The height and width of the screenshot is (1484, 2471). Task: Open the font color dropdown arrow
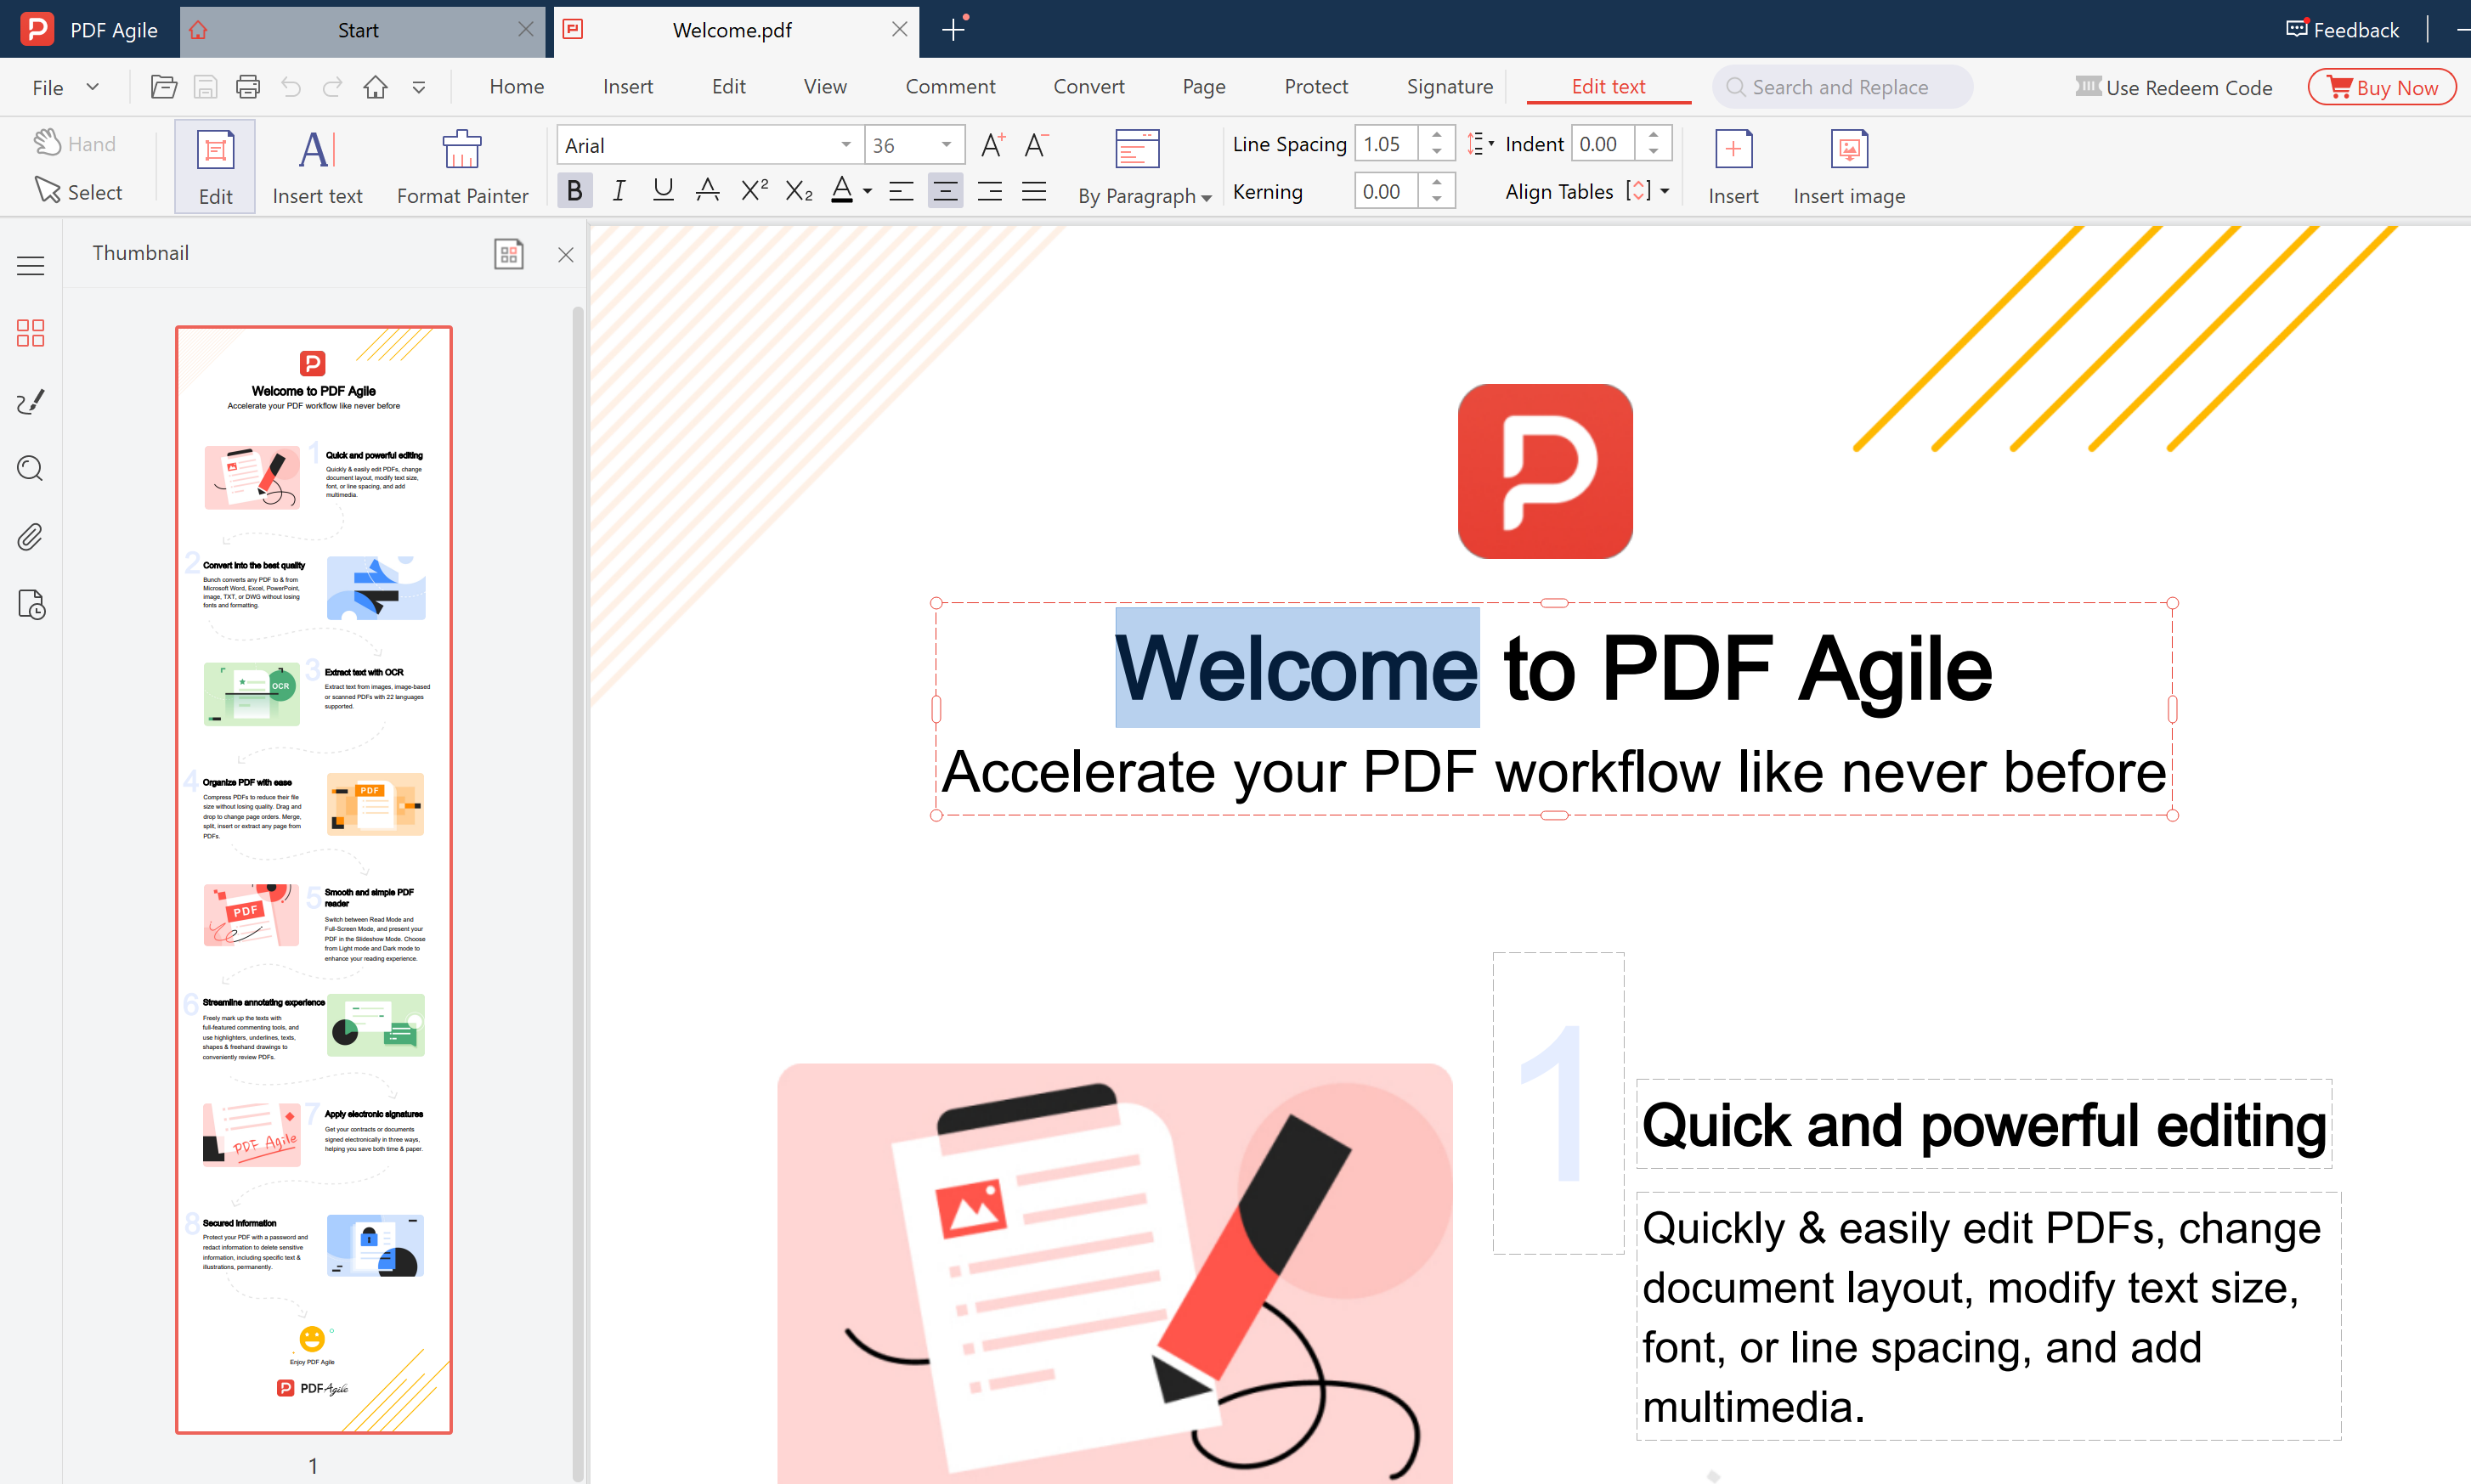click(x=868, y=191)
